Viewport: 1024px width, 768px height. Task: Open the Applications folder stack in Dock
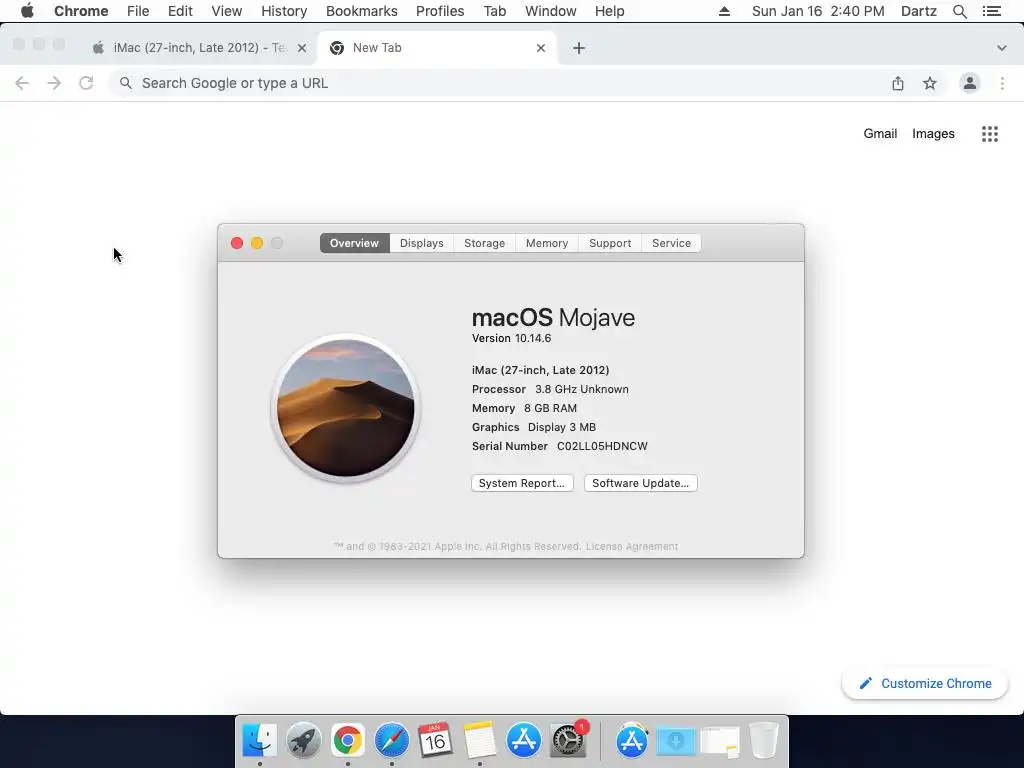(632, 741)
